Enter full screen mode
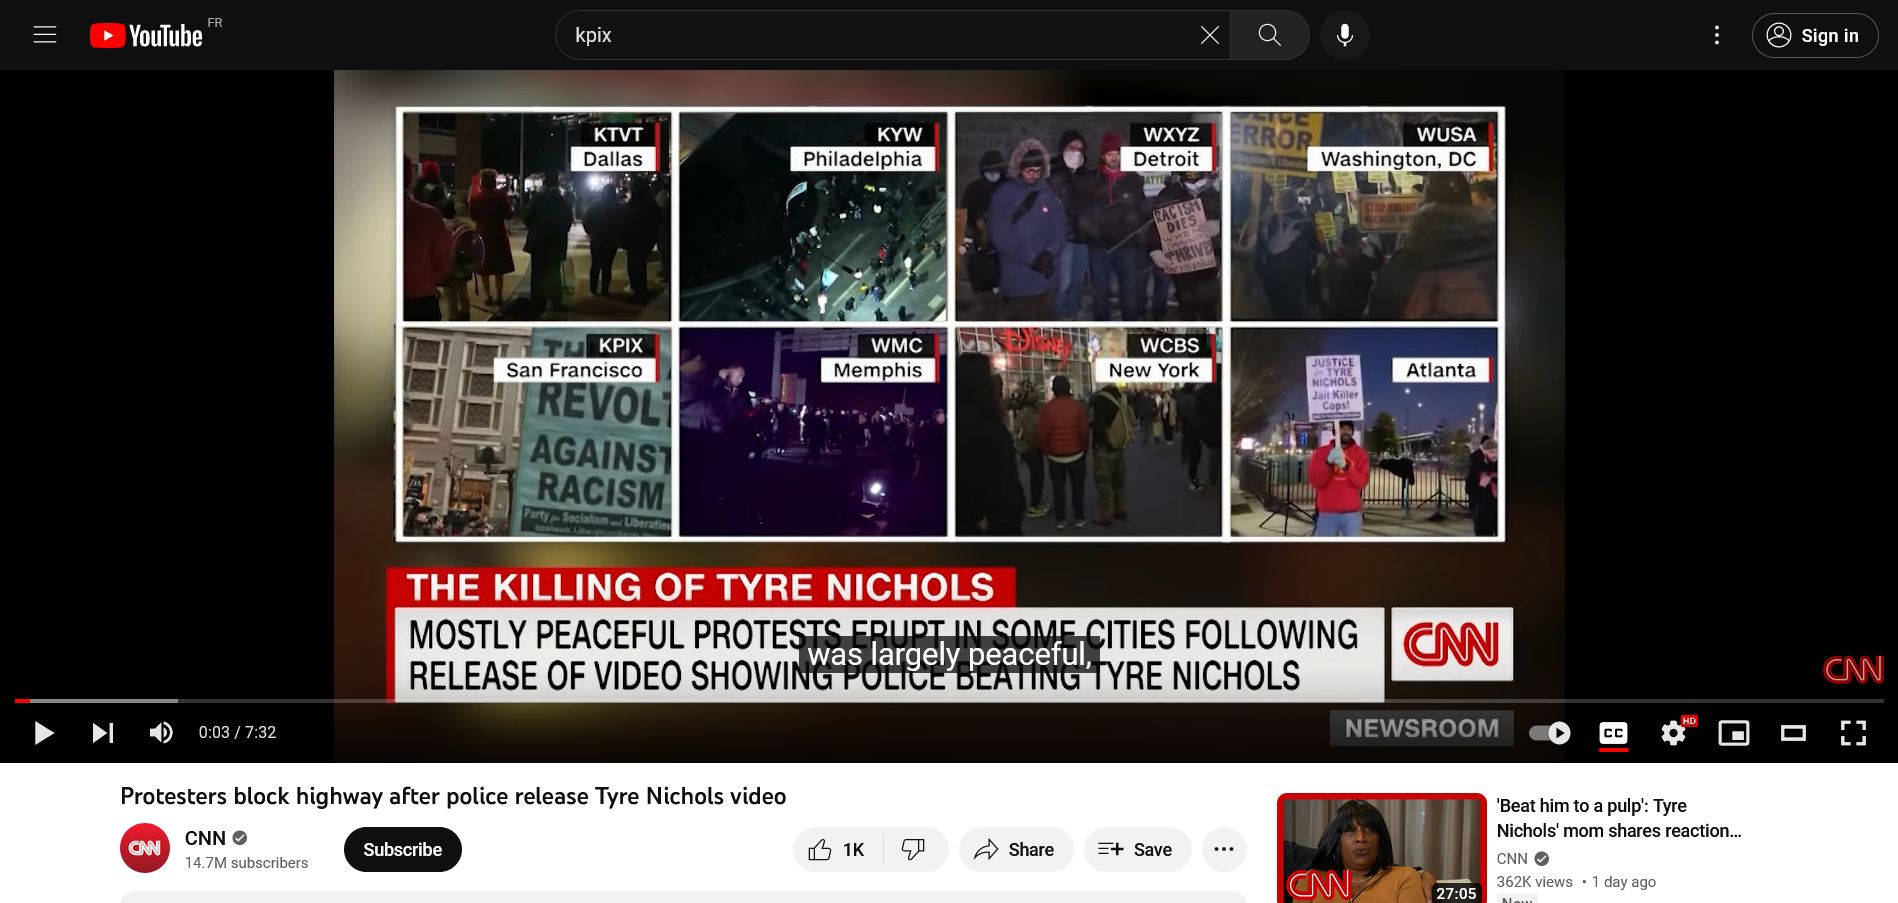 [x=1853, y=733]
